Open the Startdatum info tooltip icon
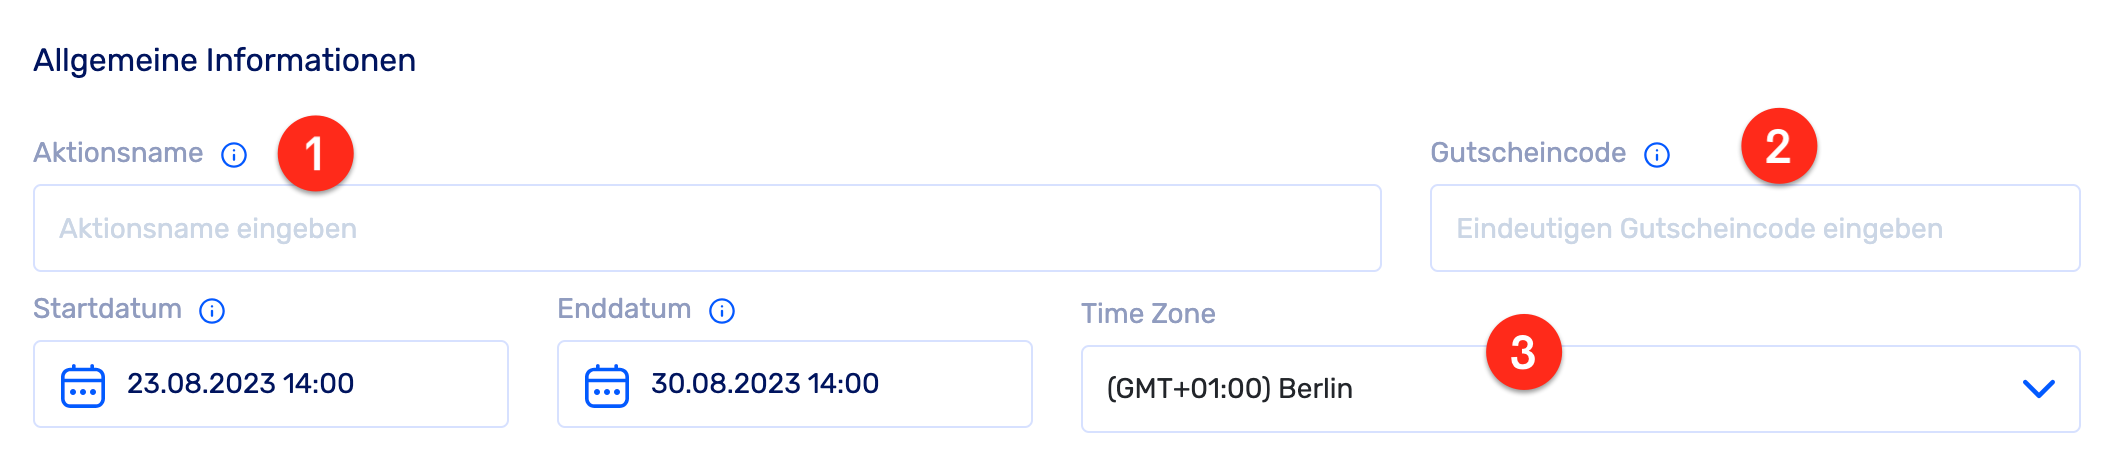Image resolution: width=2120 pixels, height=466 pixels. [212, 311]
